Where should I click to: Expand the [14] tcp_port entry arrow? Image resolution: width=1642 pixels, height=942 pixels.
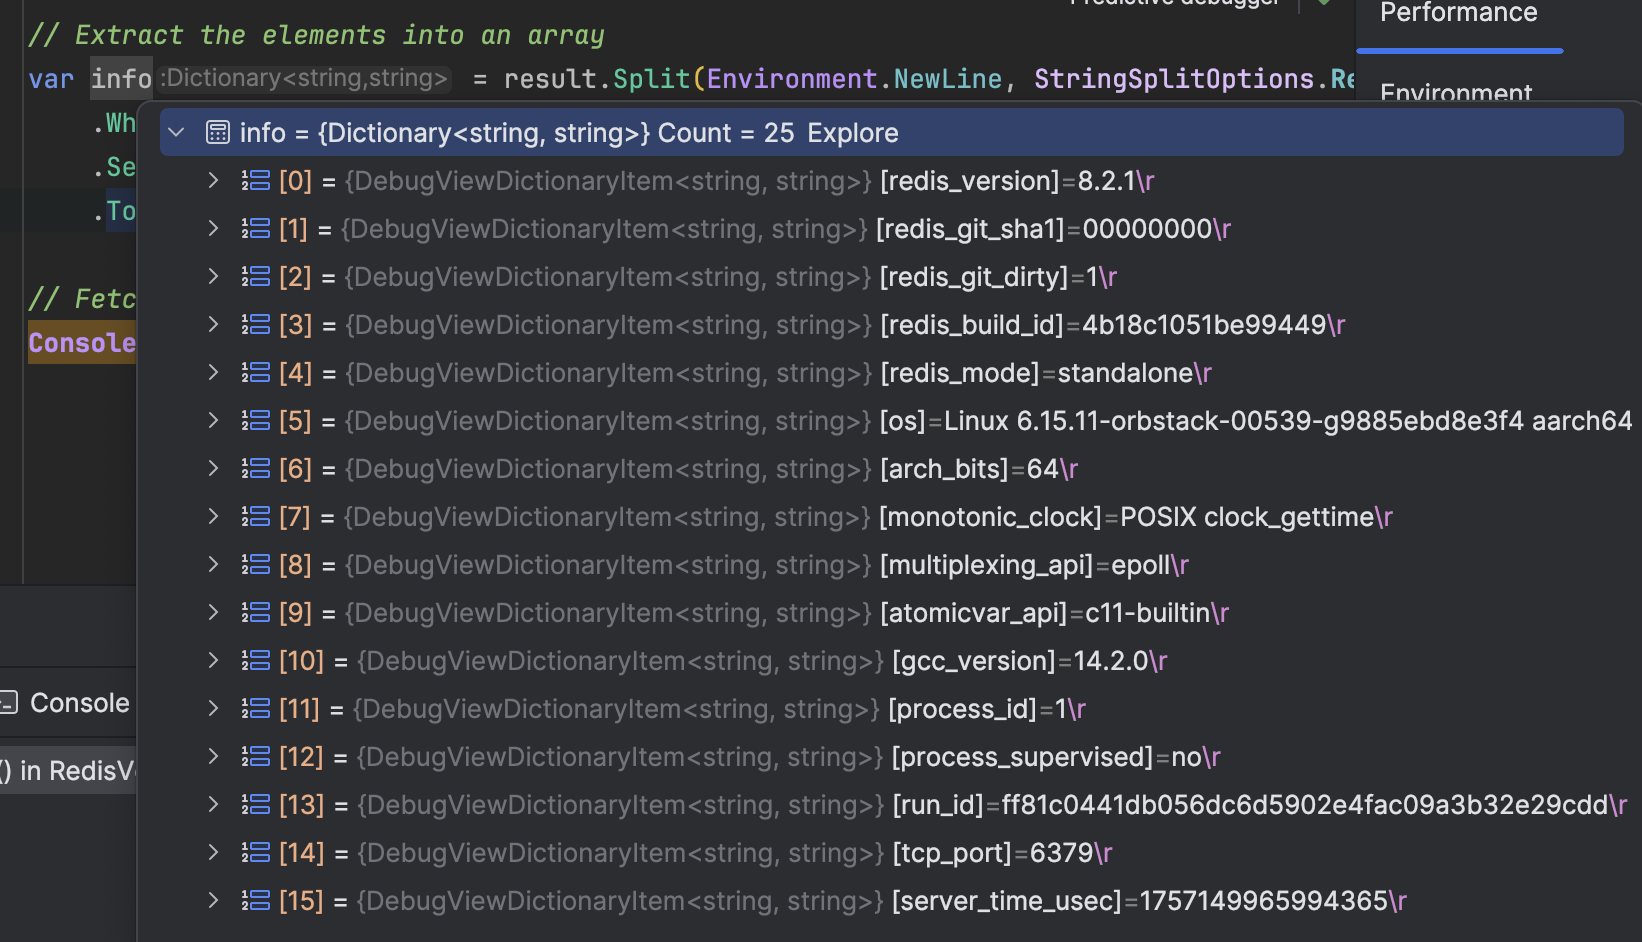point(213,853)
